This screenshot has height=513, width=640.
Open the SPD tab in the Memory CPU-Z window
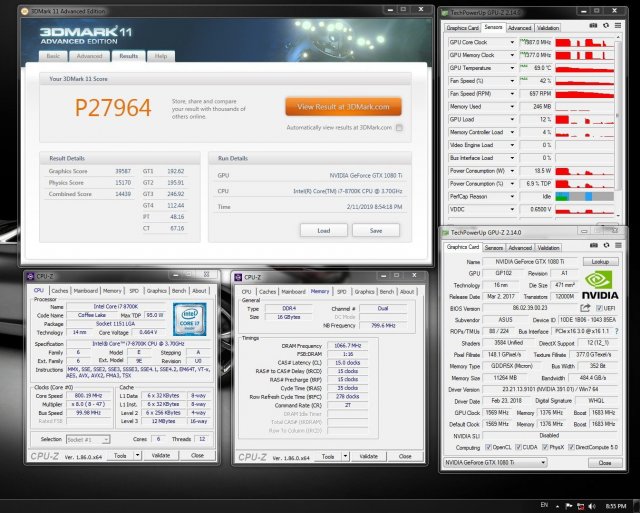[x=342, y=291]
